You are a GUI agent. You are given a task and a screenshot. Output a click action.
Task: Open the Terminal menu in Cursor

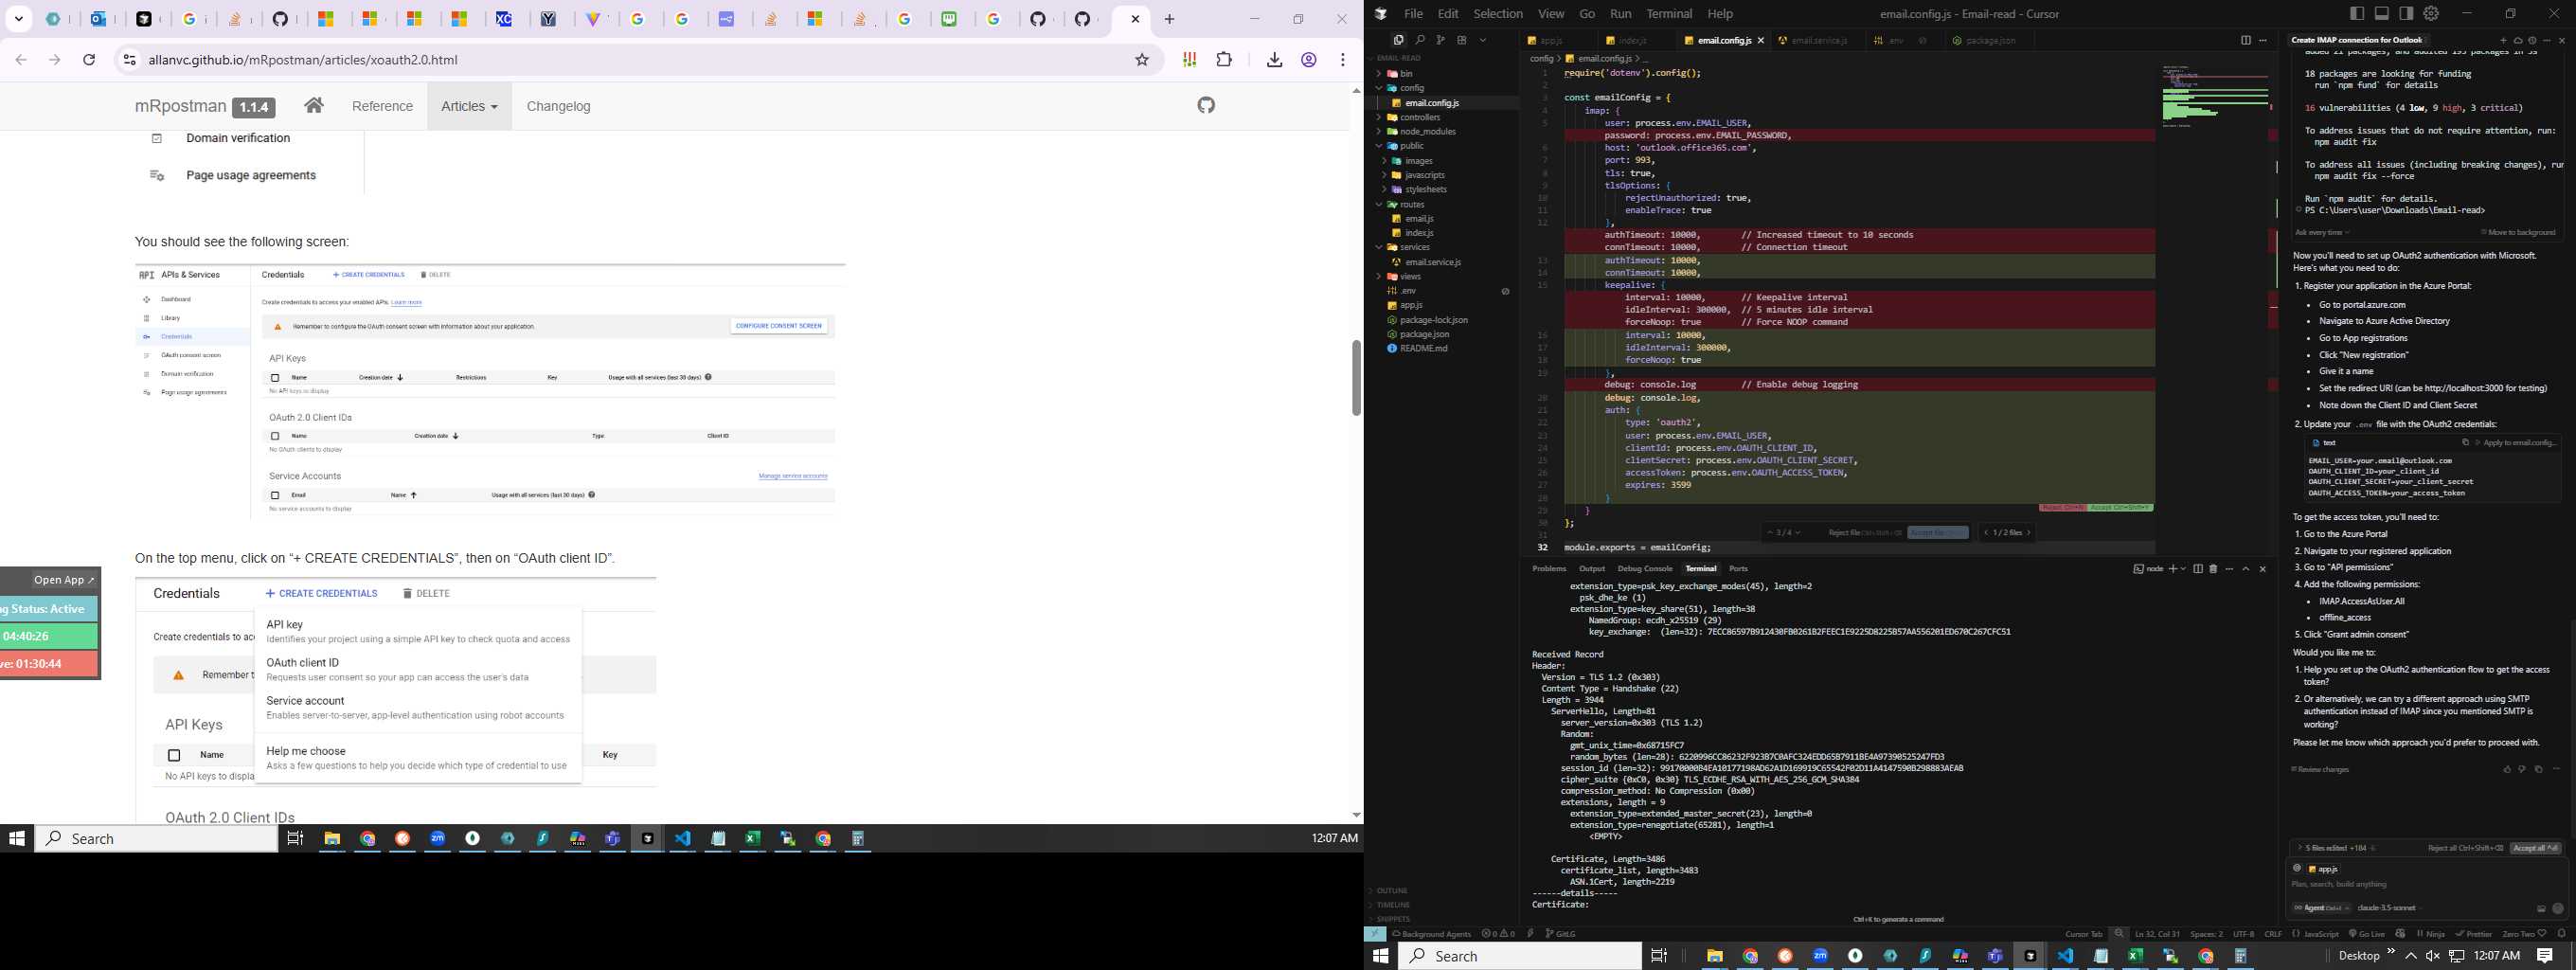click(x=1669, y=14)
